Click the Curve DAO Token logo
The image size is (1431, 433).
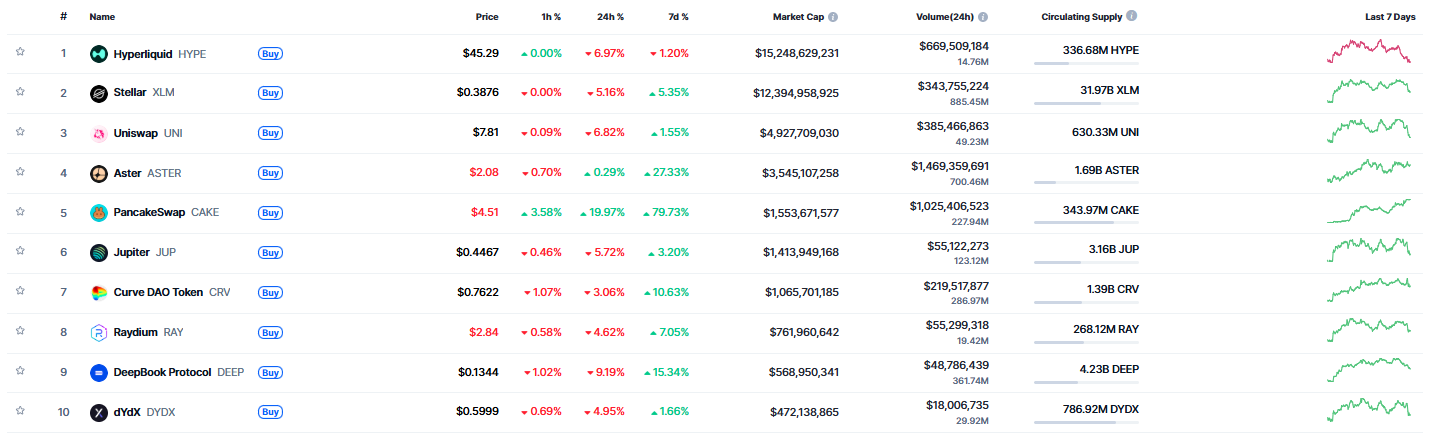pos(98,293)
